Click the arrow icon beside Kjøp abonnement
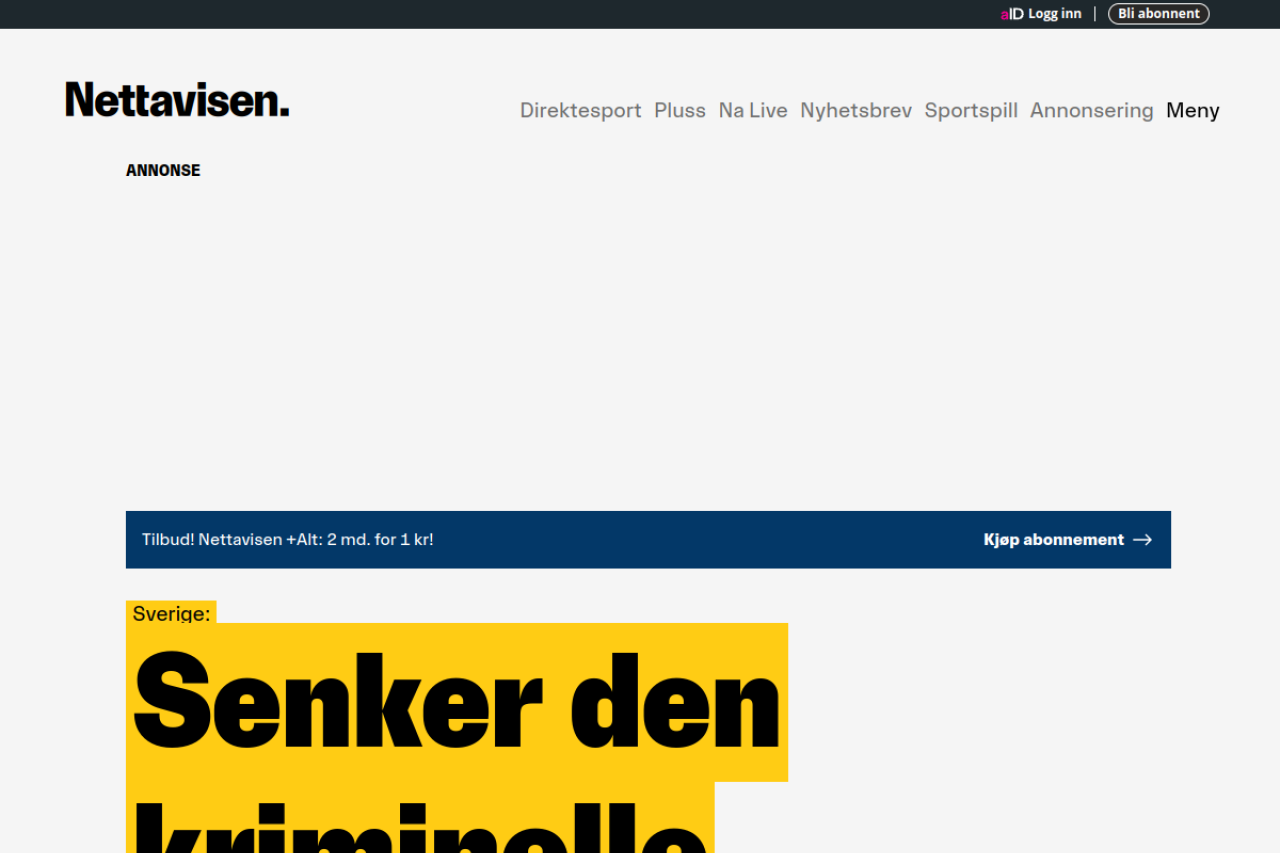The height and width of the screenshot is (853, 1280). coord(1142,540)
